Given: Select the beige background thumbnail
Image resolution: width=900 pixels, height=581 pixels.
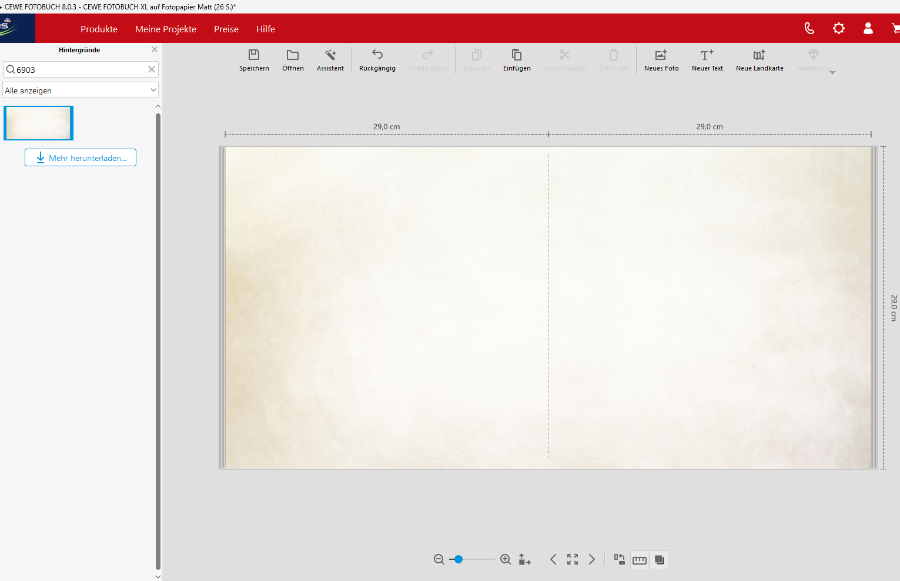Looking at the screenshot, I should click(39, 123).
